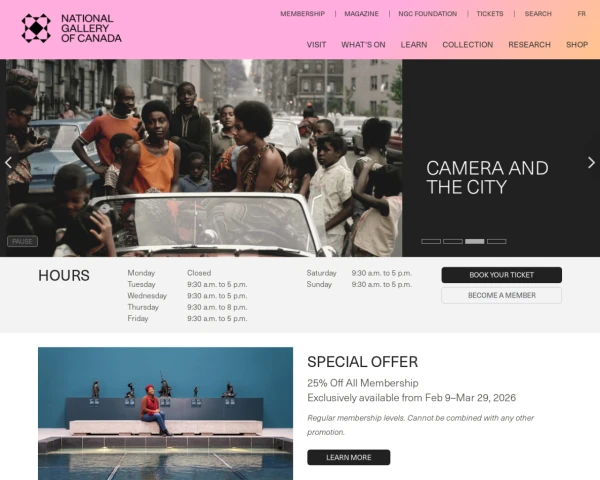This screenshot has height=480, width=600.
Task: Select the fourth carousel slide indicator
Action: coord(496,242)
